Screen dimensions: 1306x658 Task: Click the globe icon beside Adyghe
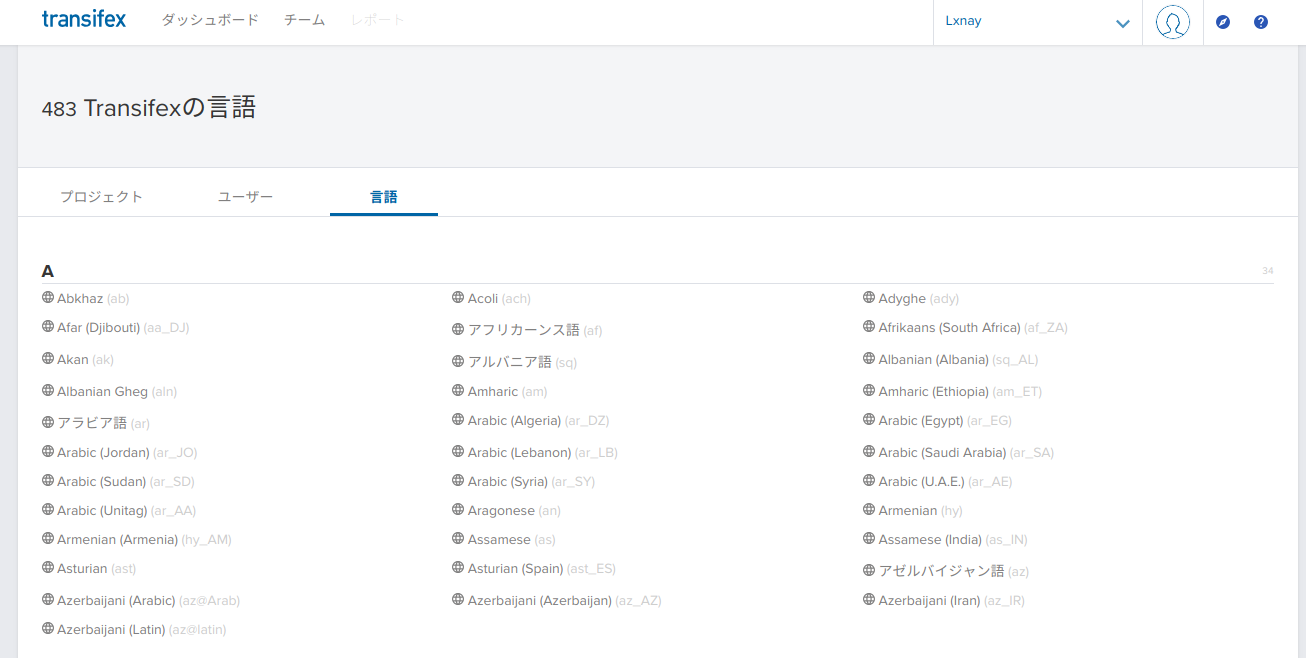(869, 298)
